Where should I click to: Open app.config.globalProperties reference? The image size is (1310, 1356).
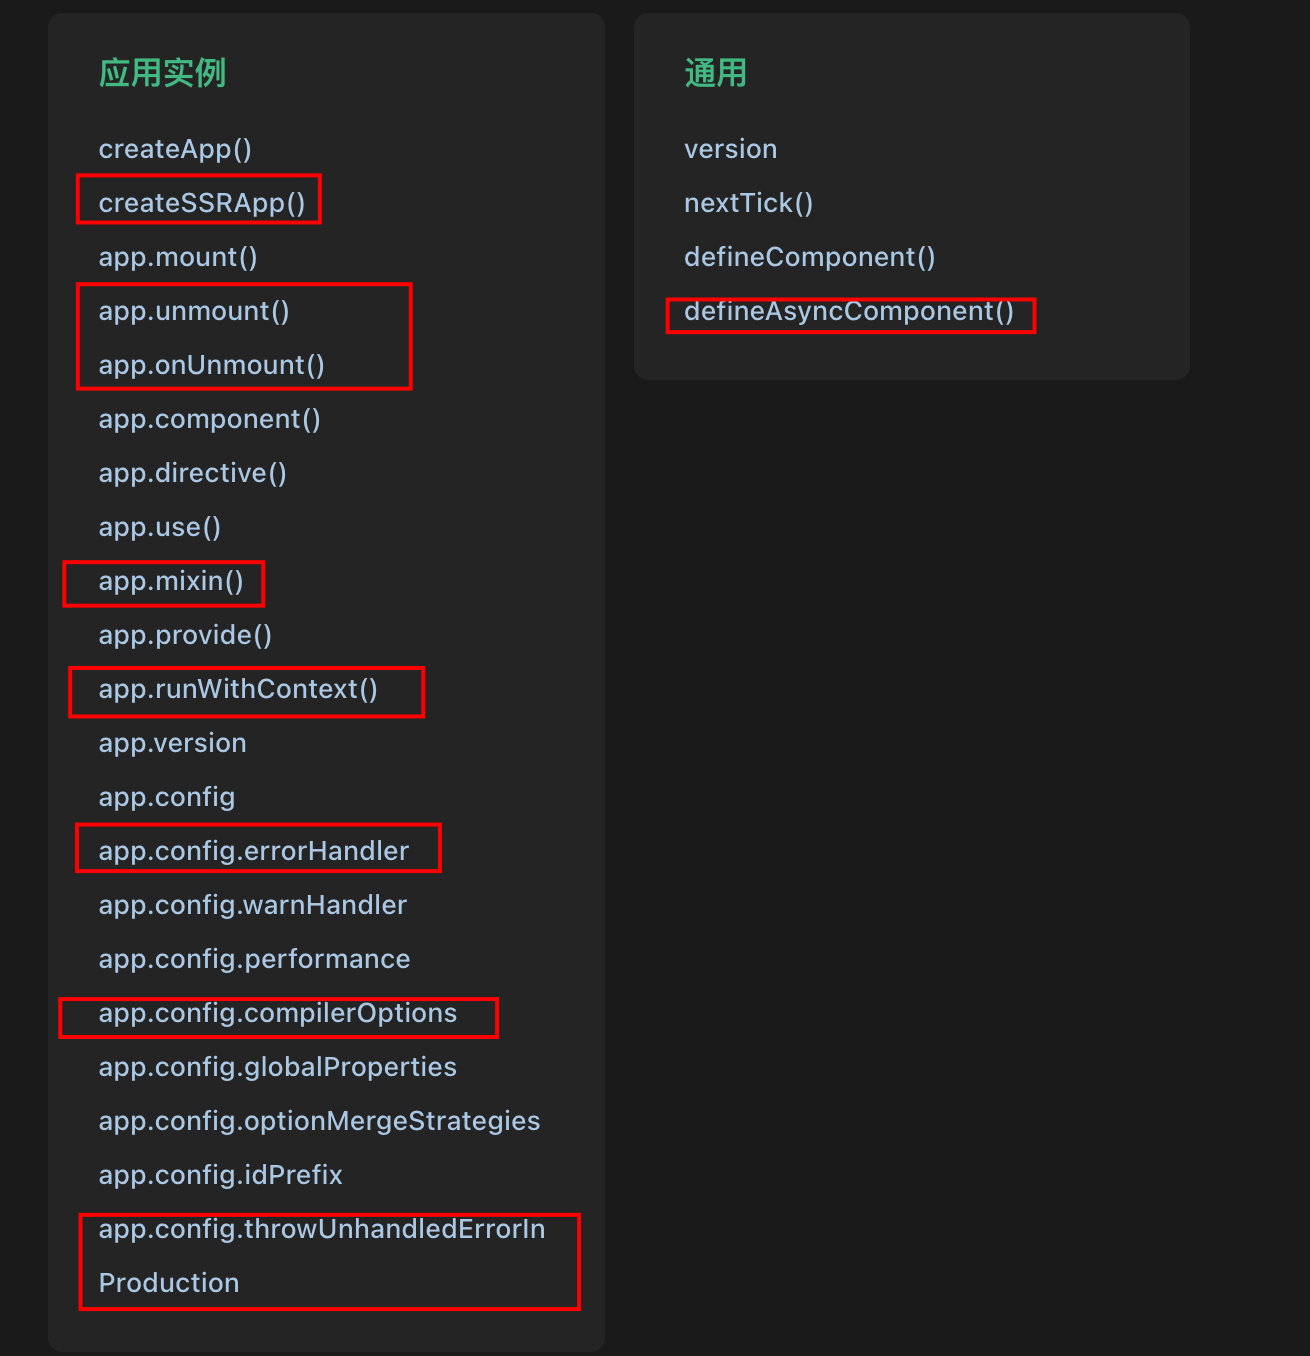point(278,1067)
